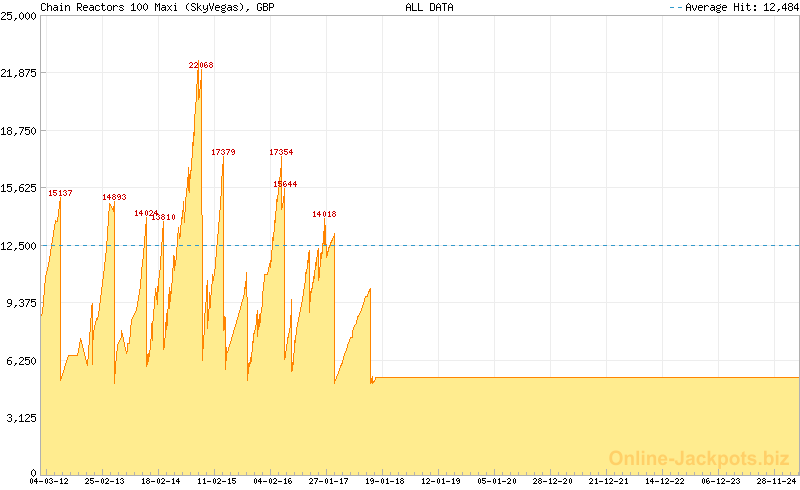The image size is (800, 490).
Task: Select the 17379 peak marker
Action: pos(223,152)
